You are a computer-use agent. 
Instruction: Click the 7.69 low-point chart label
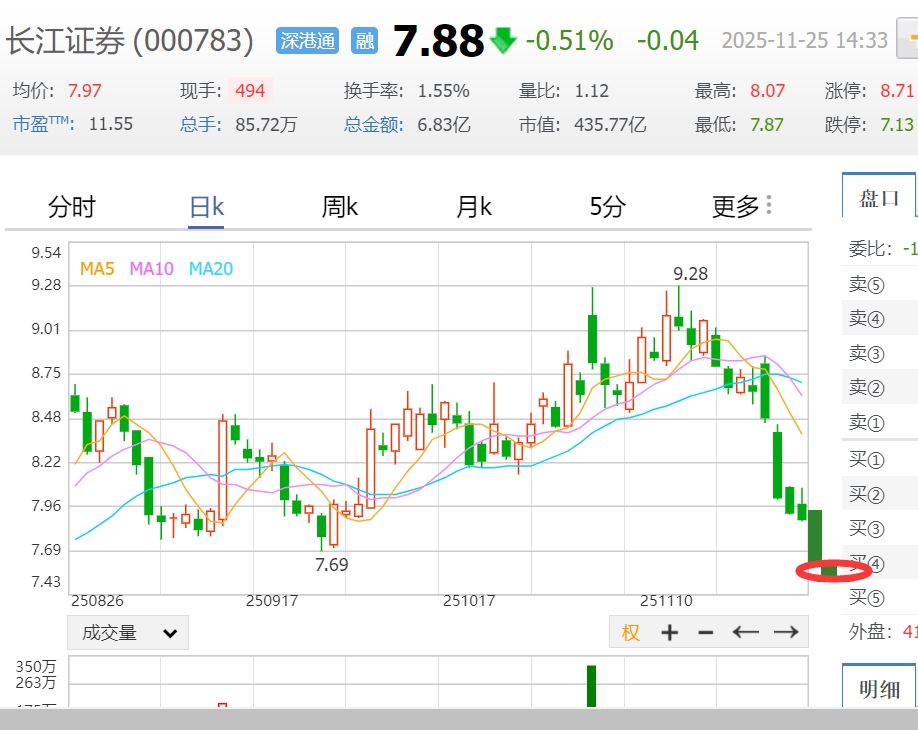point(331,564)
